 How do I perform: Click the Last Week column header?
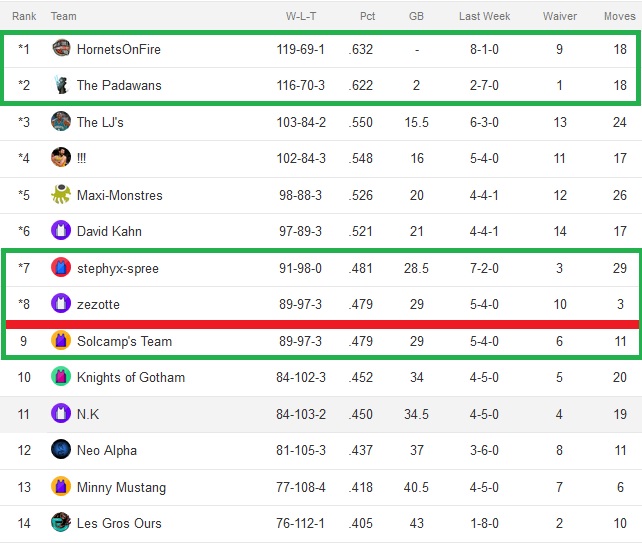pos(484,16)
